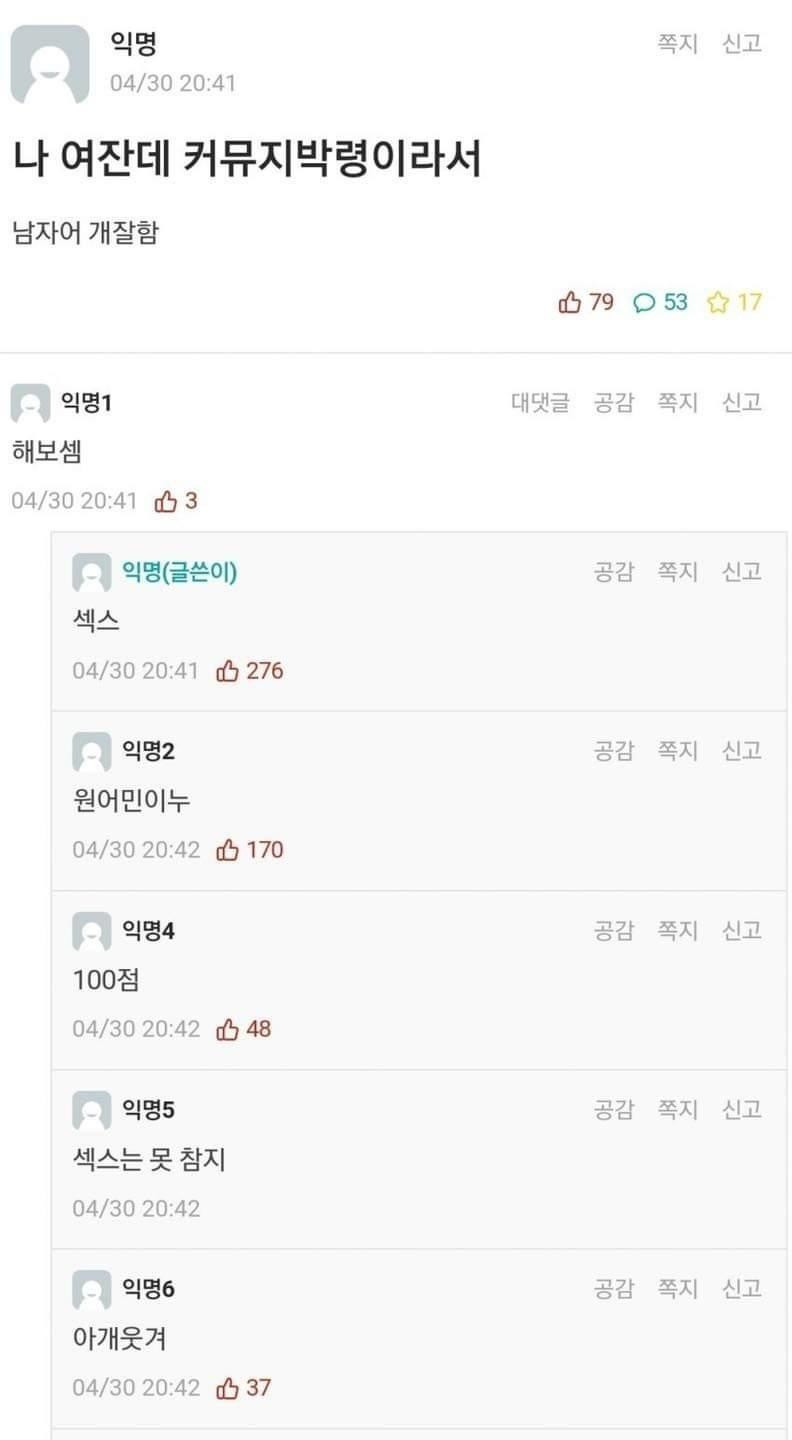This screenshot has height=1440, width=792.
Task: Click the post's speech bubble comment icon
Action: (x=645, y=302)
